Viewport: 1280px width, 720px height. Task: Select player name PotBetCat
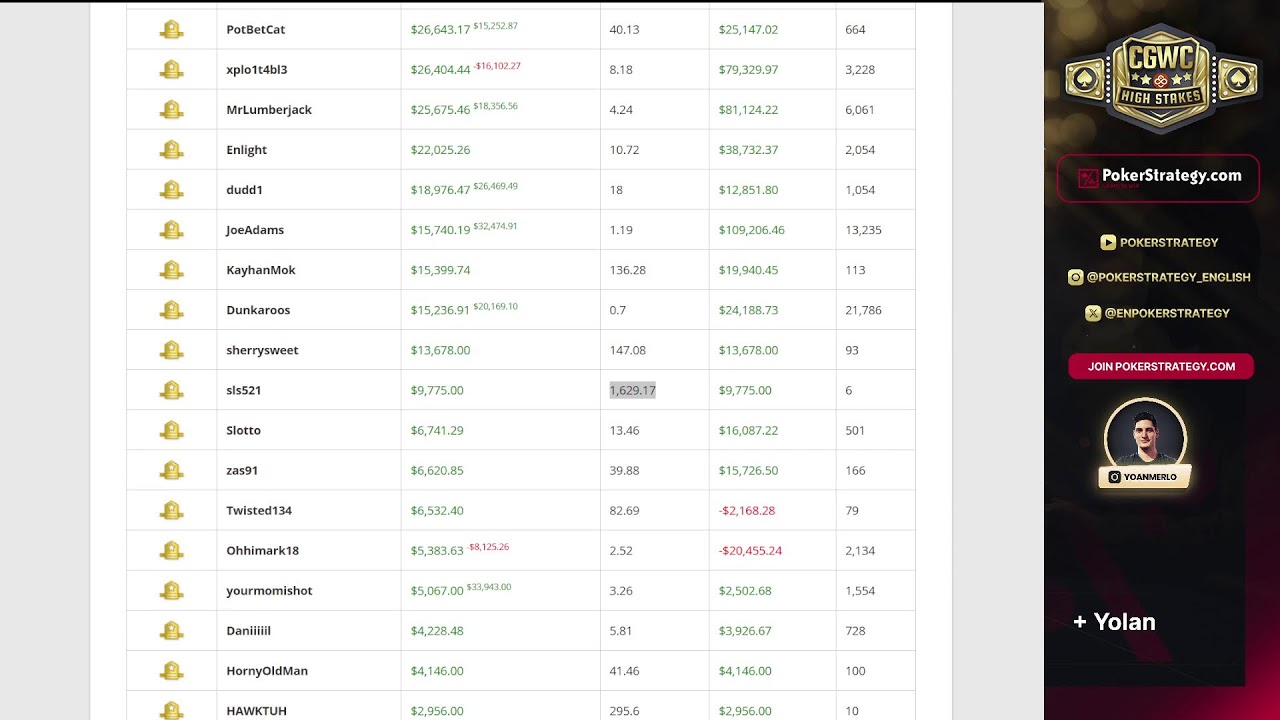[x=256, y=29]
